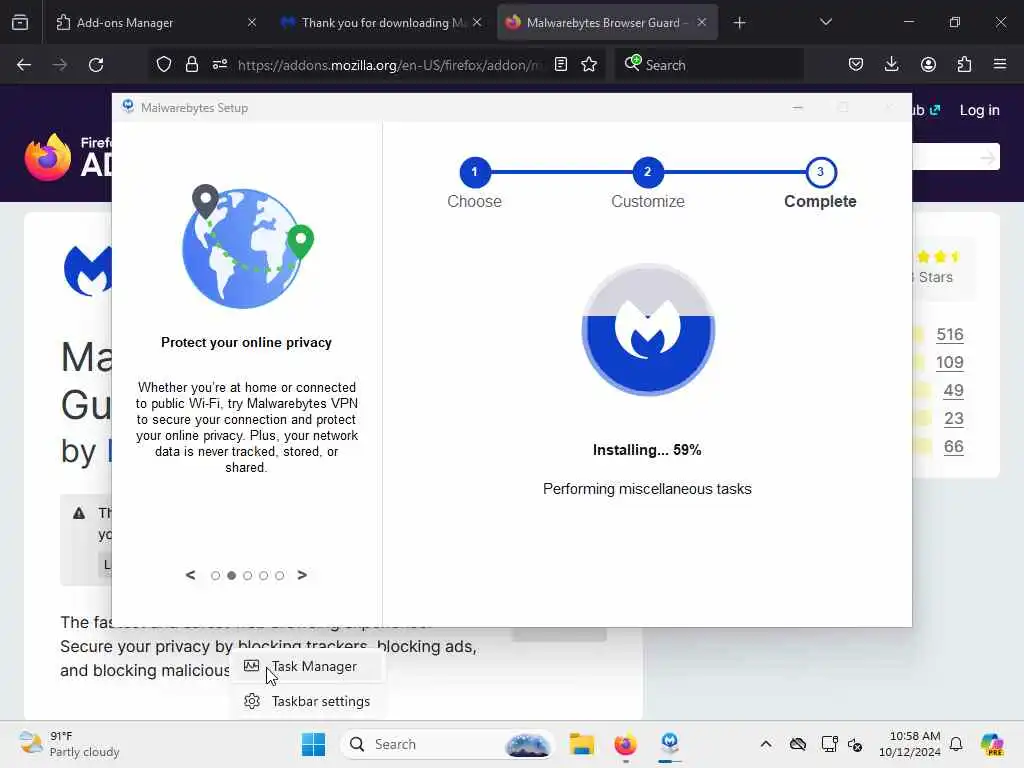
Task: Go back with the browser back arrow
Action: [x=24, y=65]
